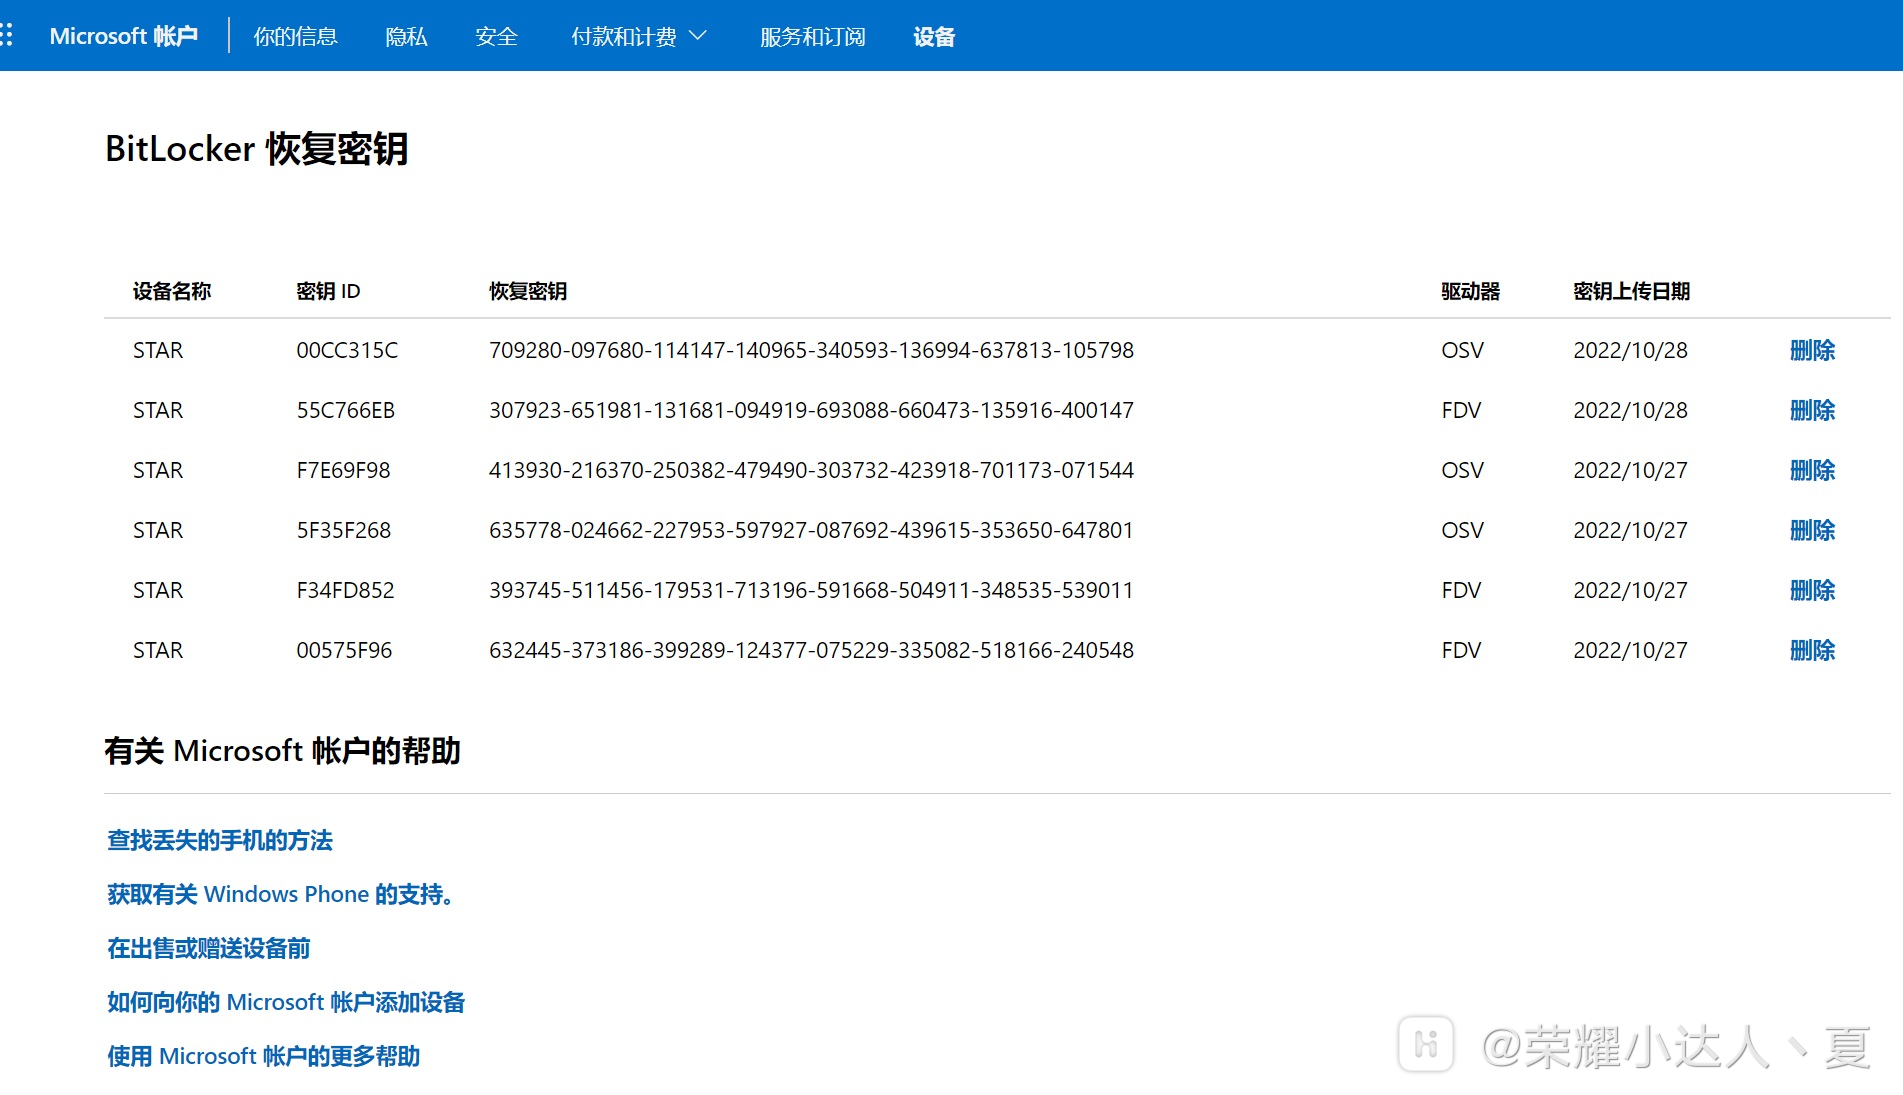Switch to the 安全 section
The height and width of the screenshot is (1095, 1903).
(x=496, y=36)
